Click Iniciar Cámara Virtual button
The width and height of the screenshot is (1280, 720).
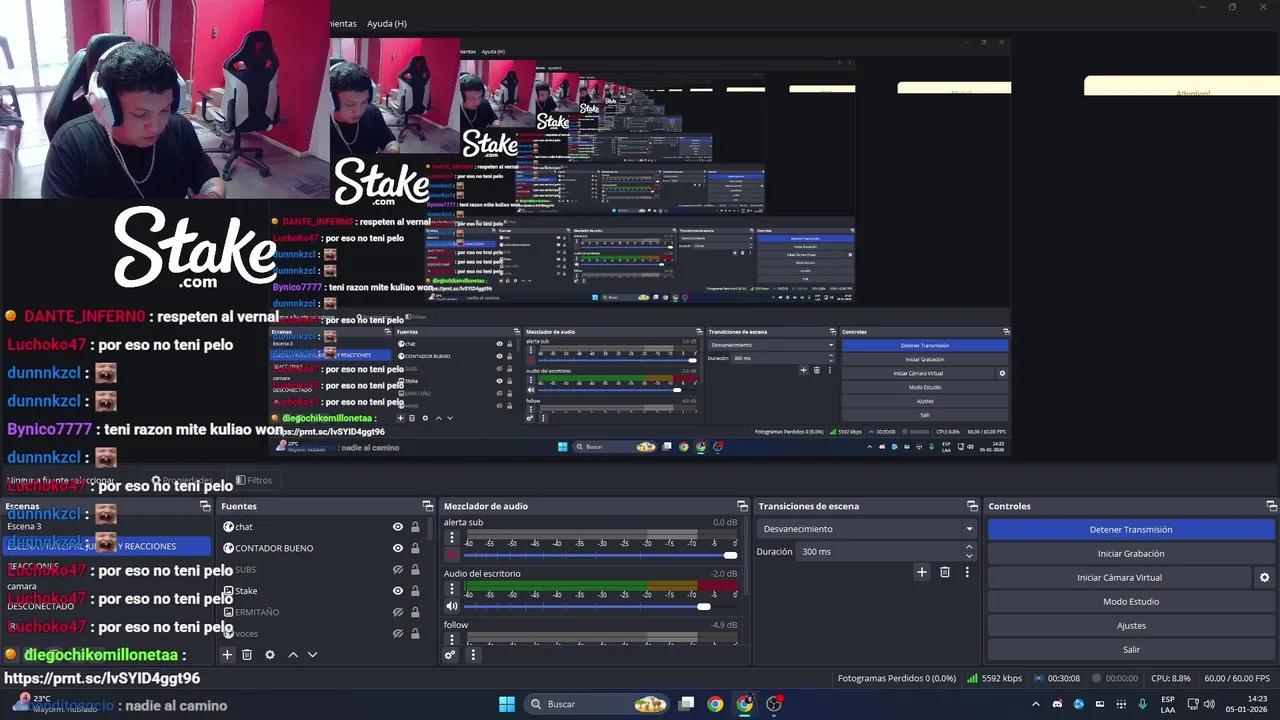1119,577
